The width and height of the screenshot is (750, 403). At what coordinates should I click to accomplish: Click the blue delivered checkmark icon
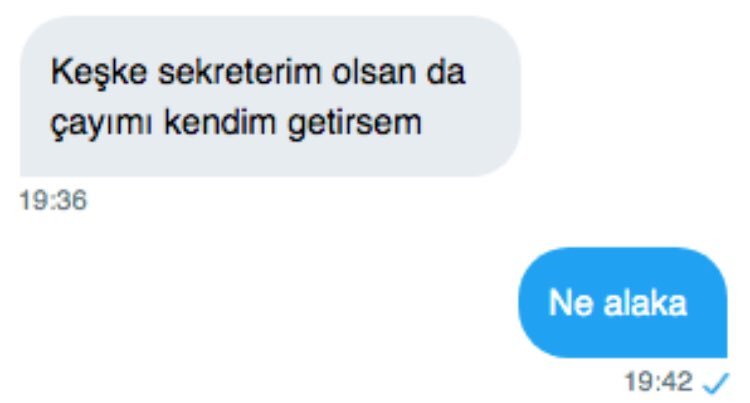[x=715, y=383]
